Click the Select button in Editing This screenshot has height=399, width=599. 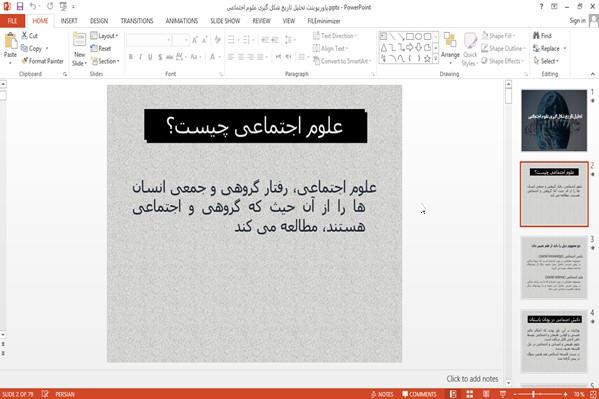tap(546, 61)
